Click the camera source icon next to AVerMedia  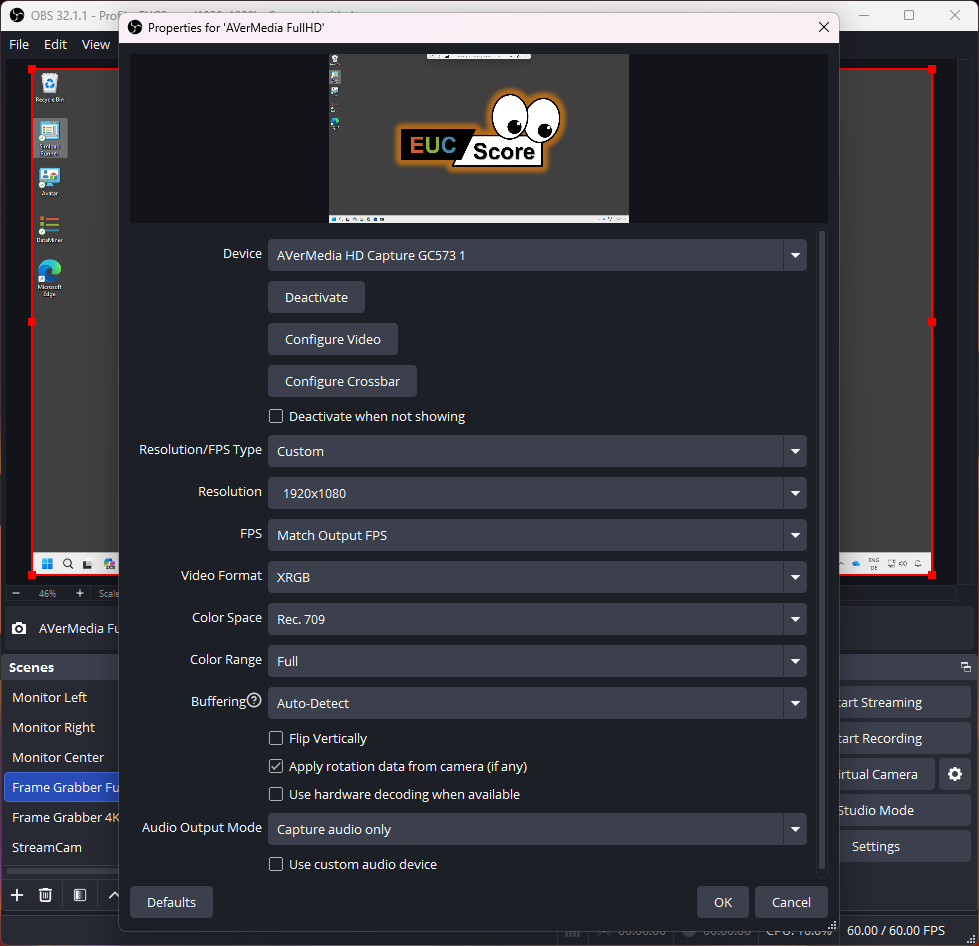pyautogui.click(x=17, y=628)
